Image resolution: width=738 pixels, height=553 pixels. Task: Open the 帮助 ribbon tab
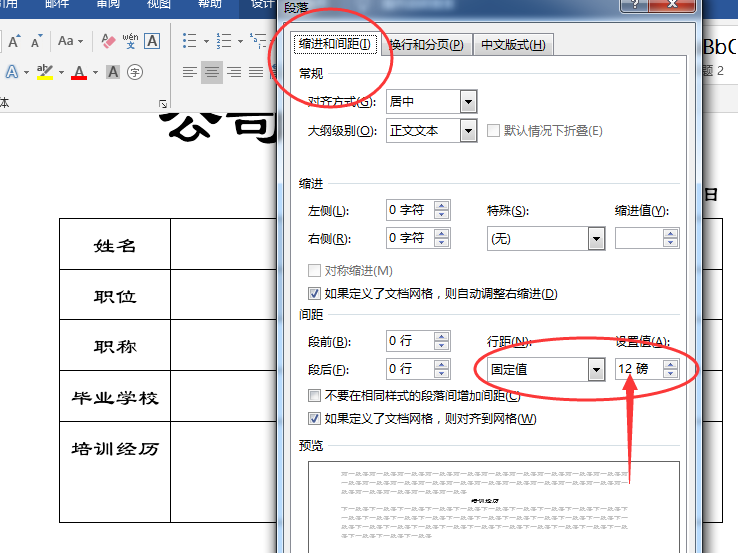(x=209, y=5)
